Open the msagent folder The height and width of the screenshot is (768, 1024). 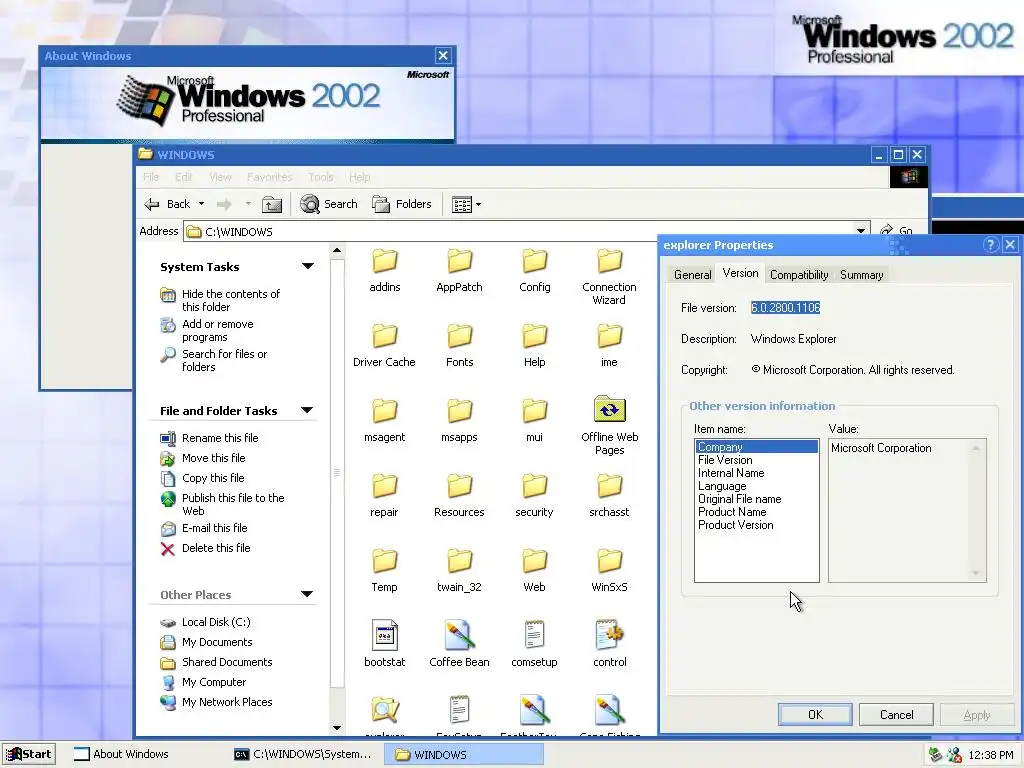click(x=385, y=421)
